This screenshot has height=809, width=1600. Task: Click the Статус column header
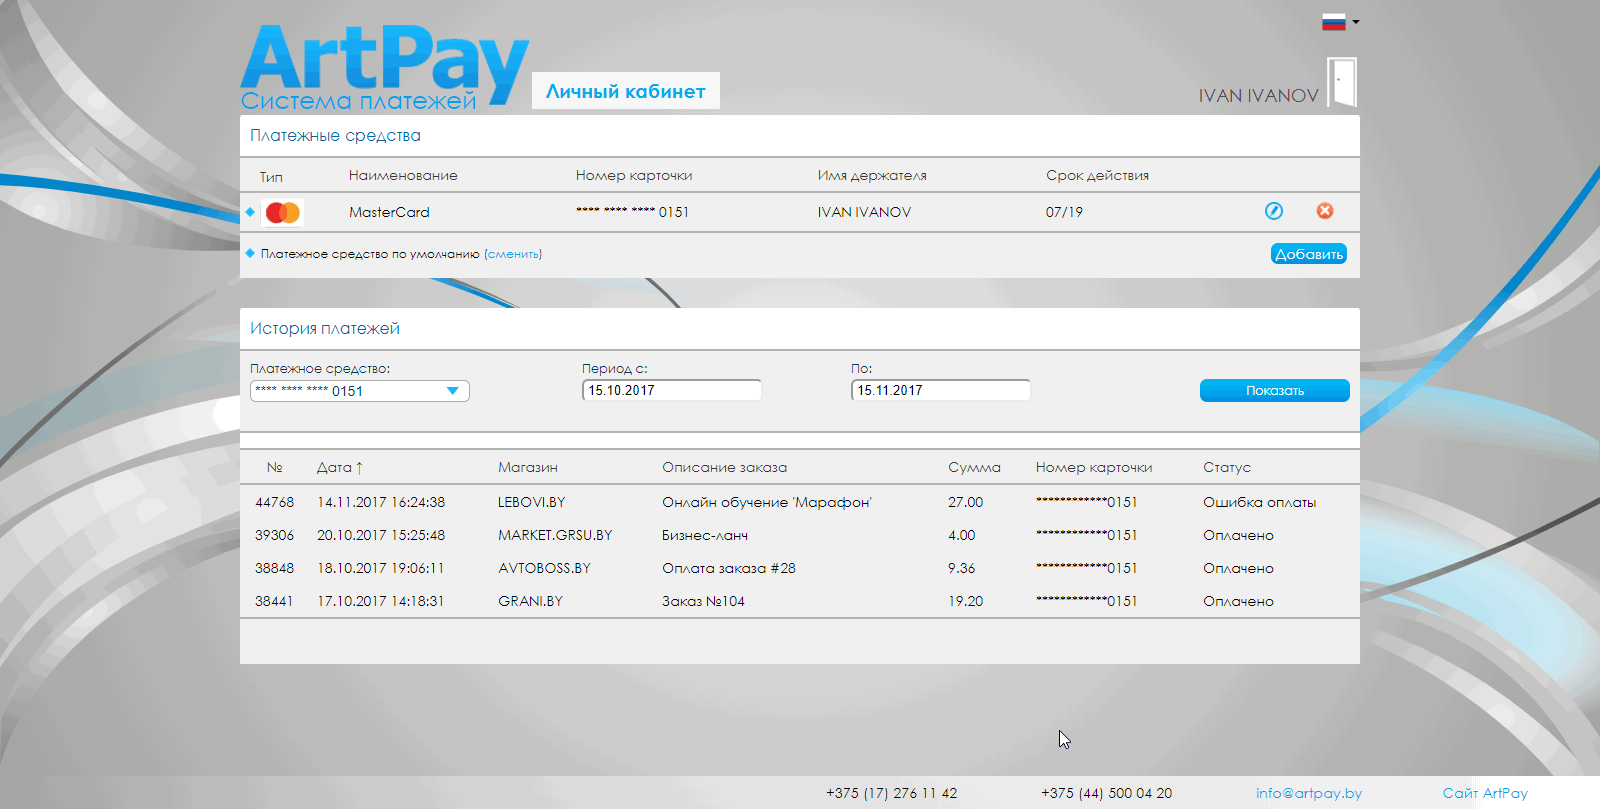[x=1227, y=467]
